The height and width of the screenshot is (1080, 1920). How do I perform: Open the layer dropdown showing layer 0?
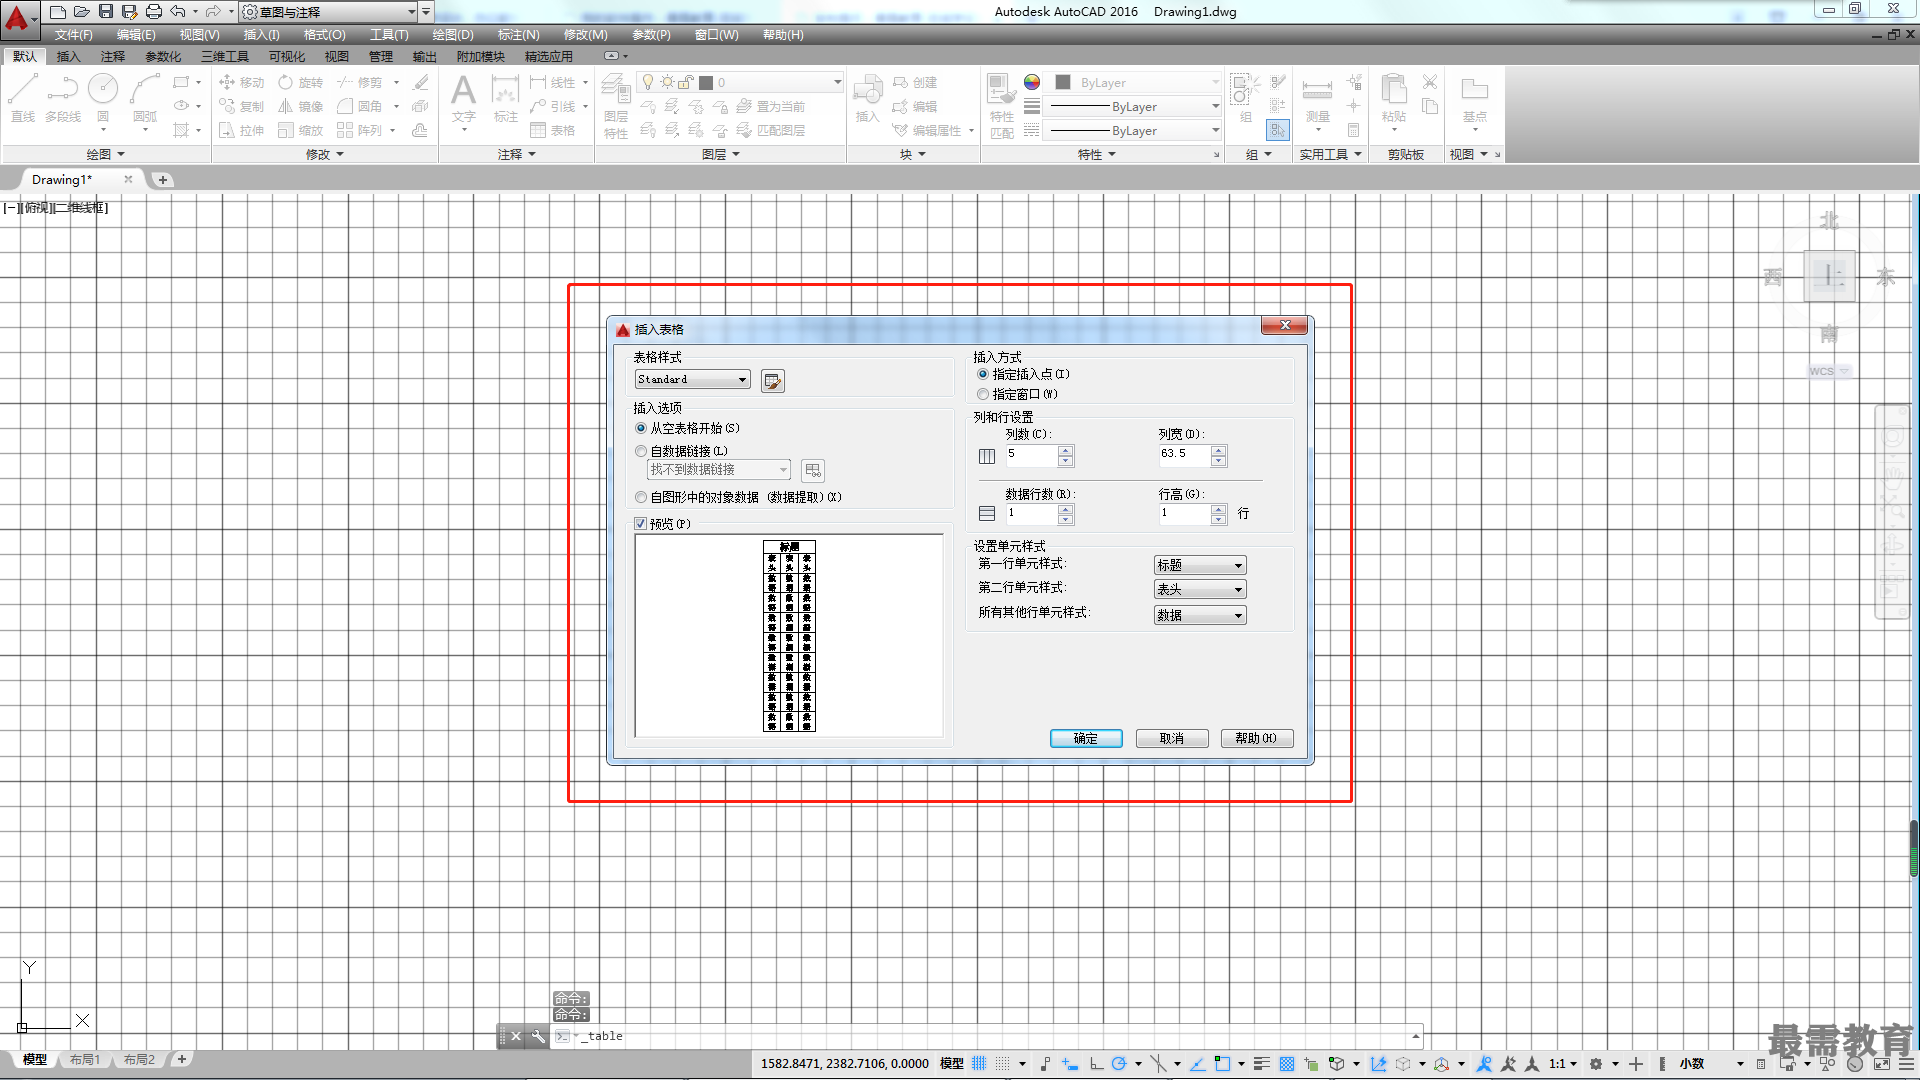740,82
